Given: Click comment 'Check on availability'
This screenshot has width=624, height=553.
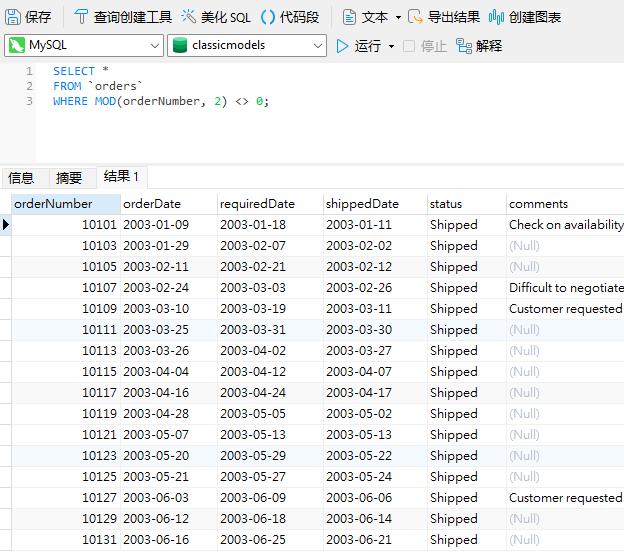Looking at the screenshot, I should pos(565,225).
